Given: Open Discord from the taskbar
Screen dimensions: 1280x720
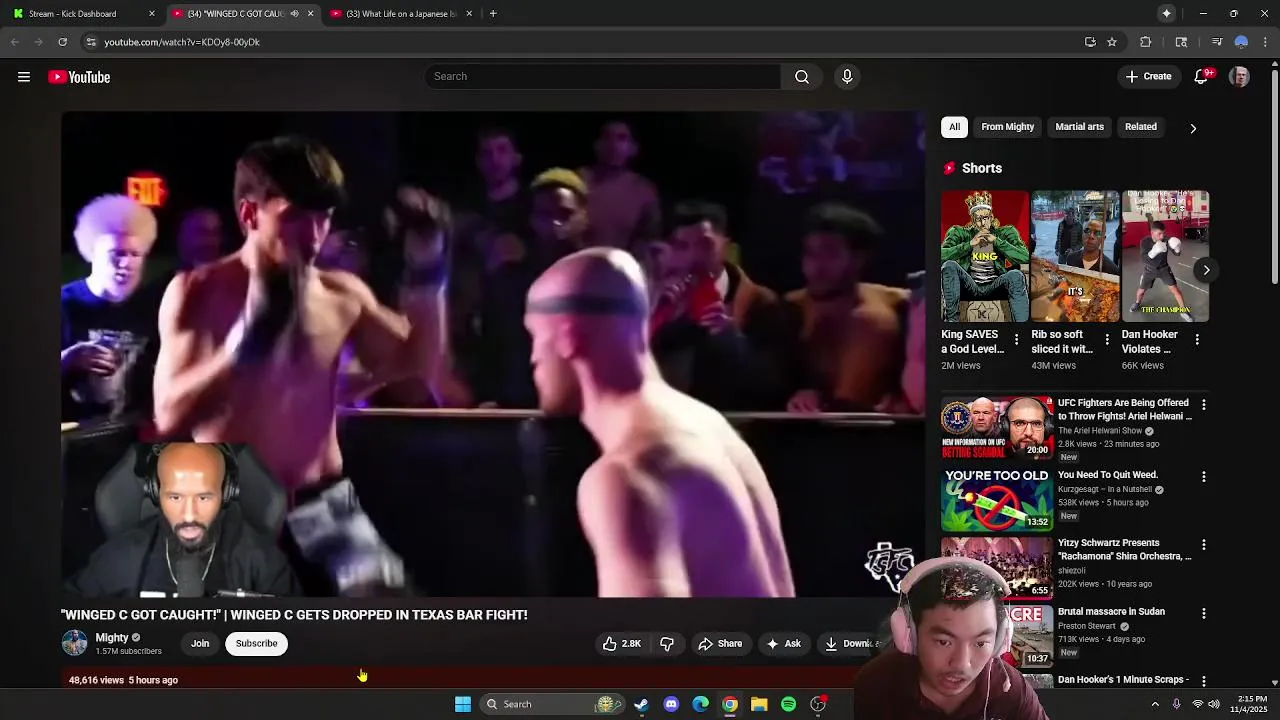Looking at the screenshot, I should pyautogui.click(x=671, y=704).
